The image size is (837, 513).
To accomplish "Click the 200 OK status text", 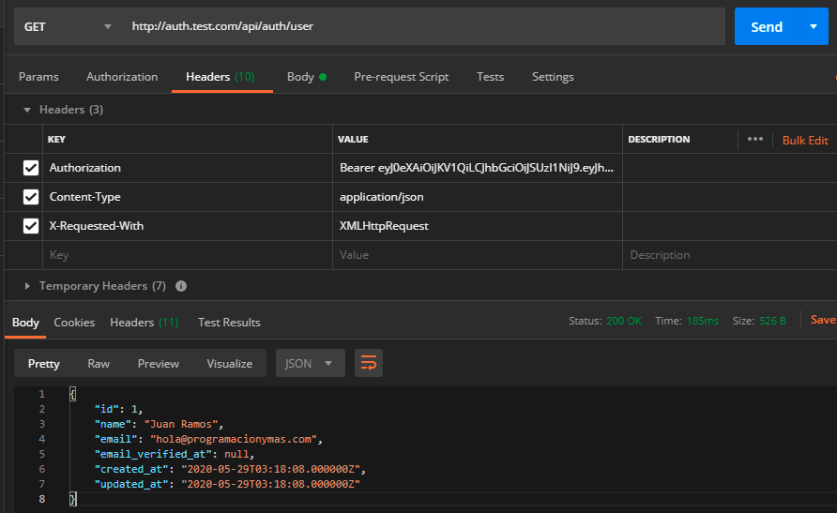I will [x=623, y=321].
